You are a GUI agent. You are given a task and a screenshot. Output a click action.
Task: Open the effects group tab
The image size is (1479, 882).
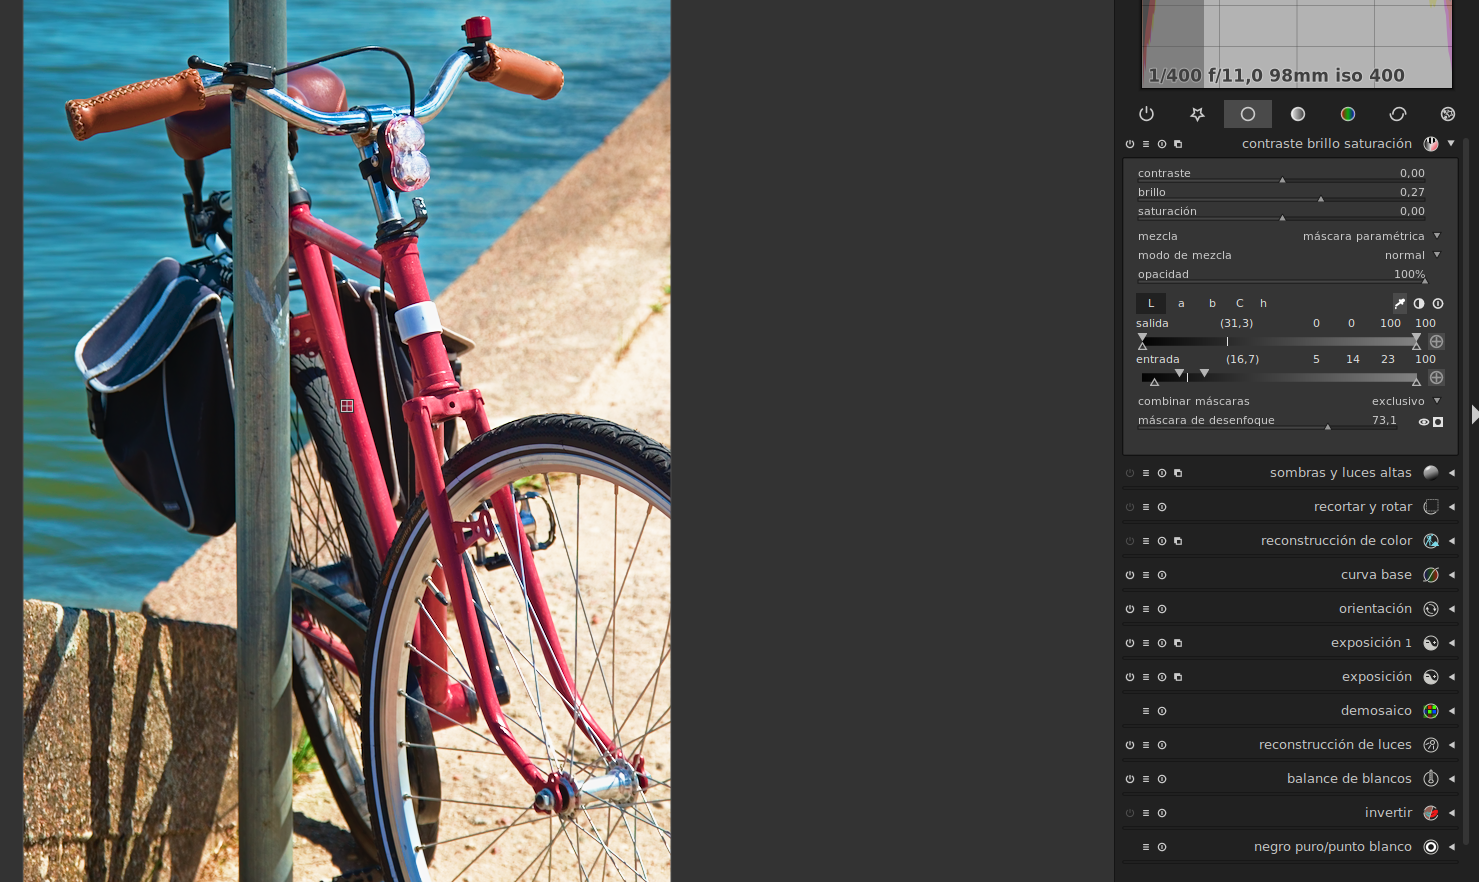[1447, 114]
